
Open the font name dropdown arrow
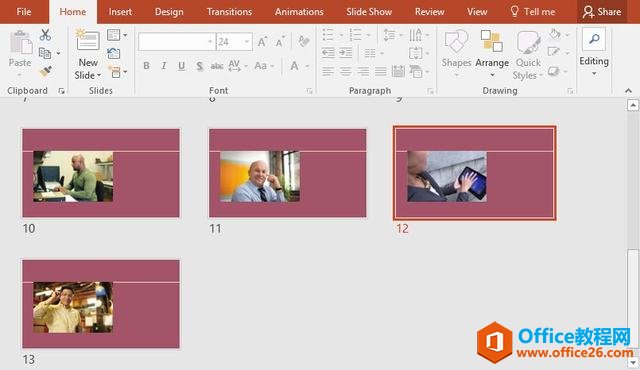(210, 42)
